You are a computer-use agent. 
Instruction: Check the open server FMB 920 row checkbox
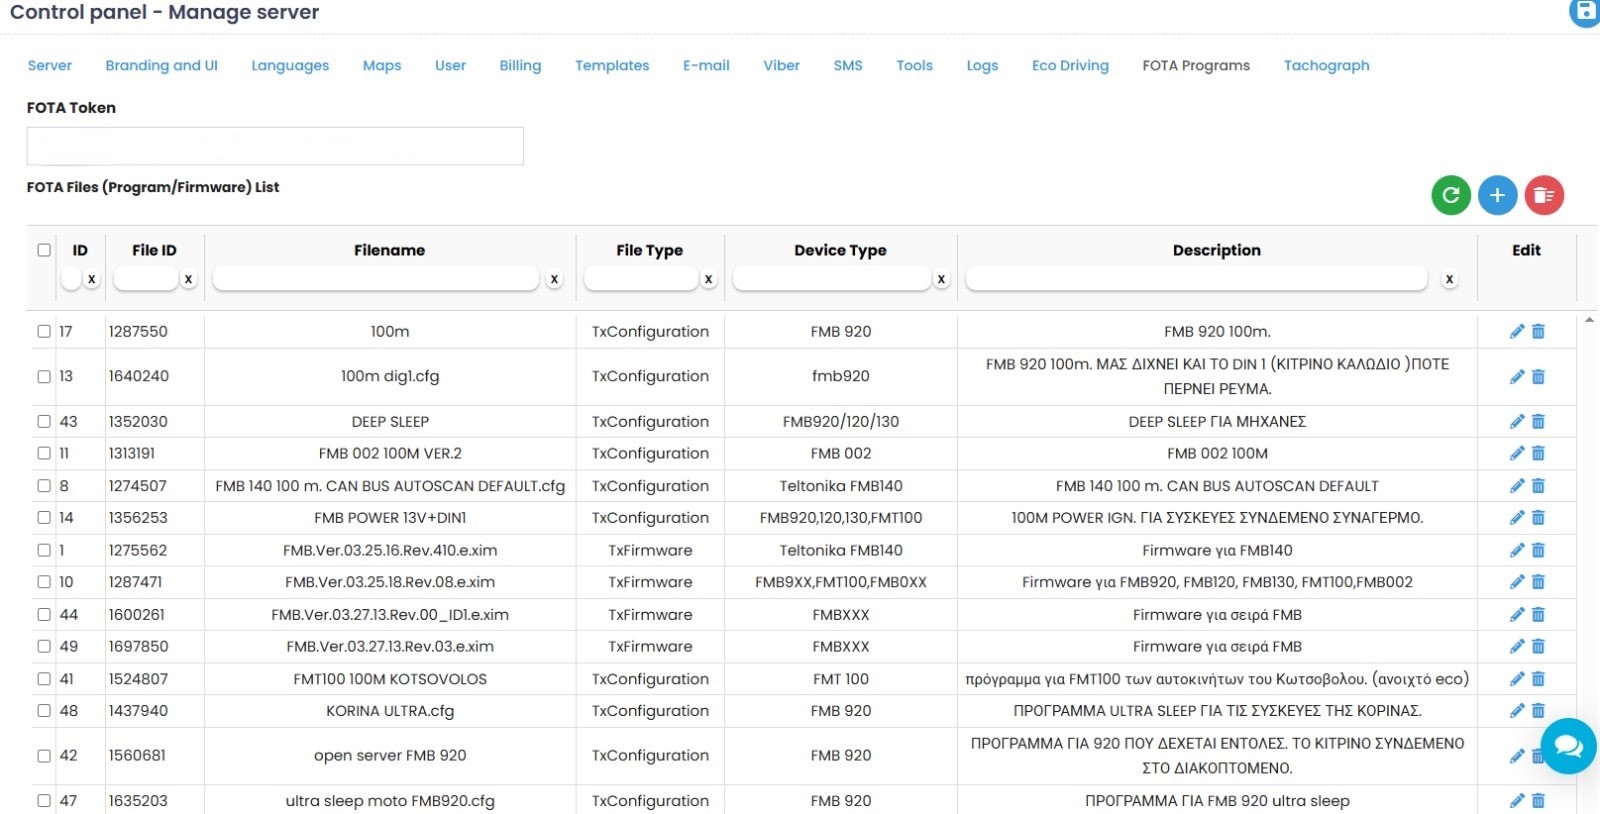click(x=44, y=756)
